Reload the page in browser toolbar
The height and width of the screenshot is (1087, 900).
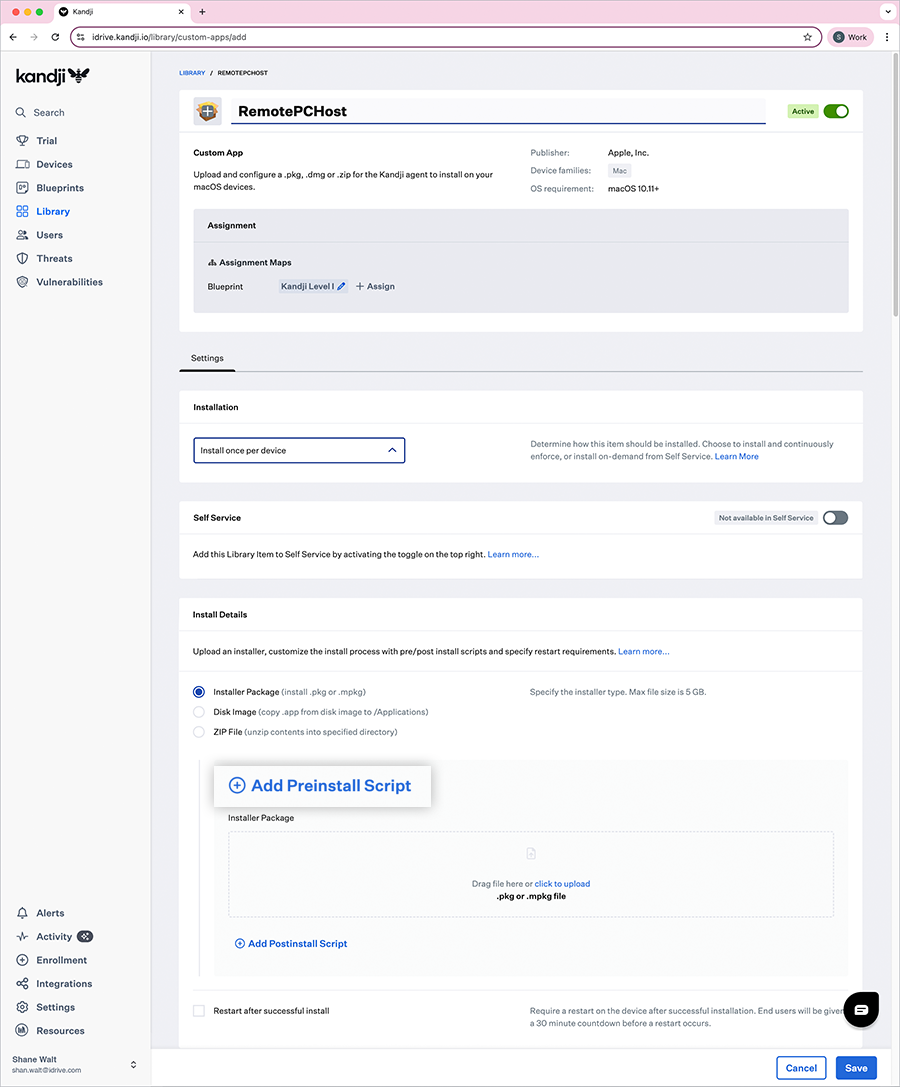click(x=55, y=37)
